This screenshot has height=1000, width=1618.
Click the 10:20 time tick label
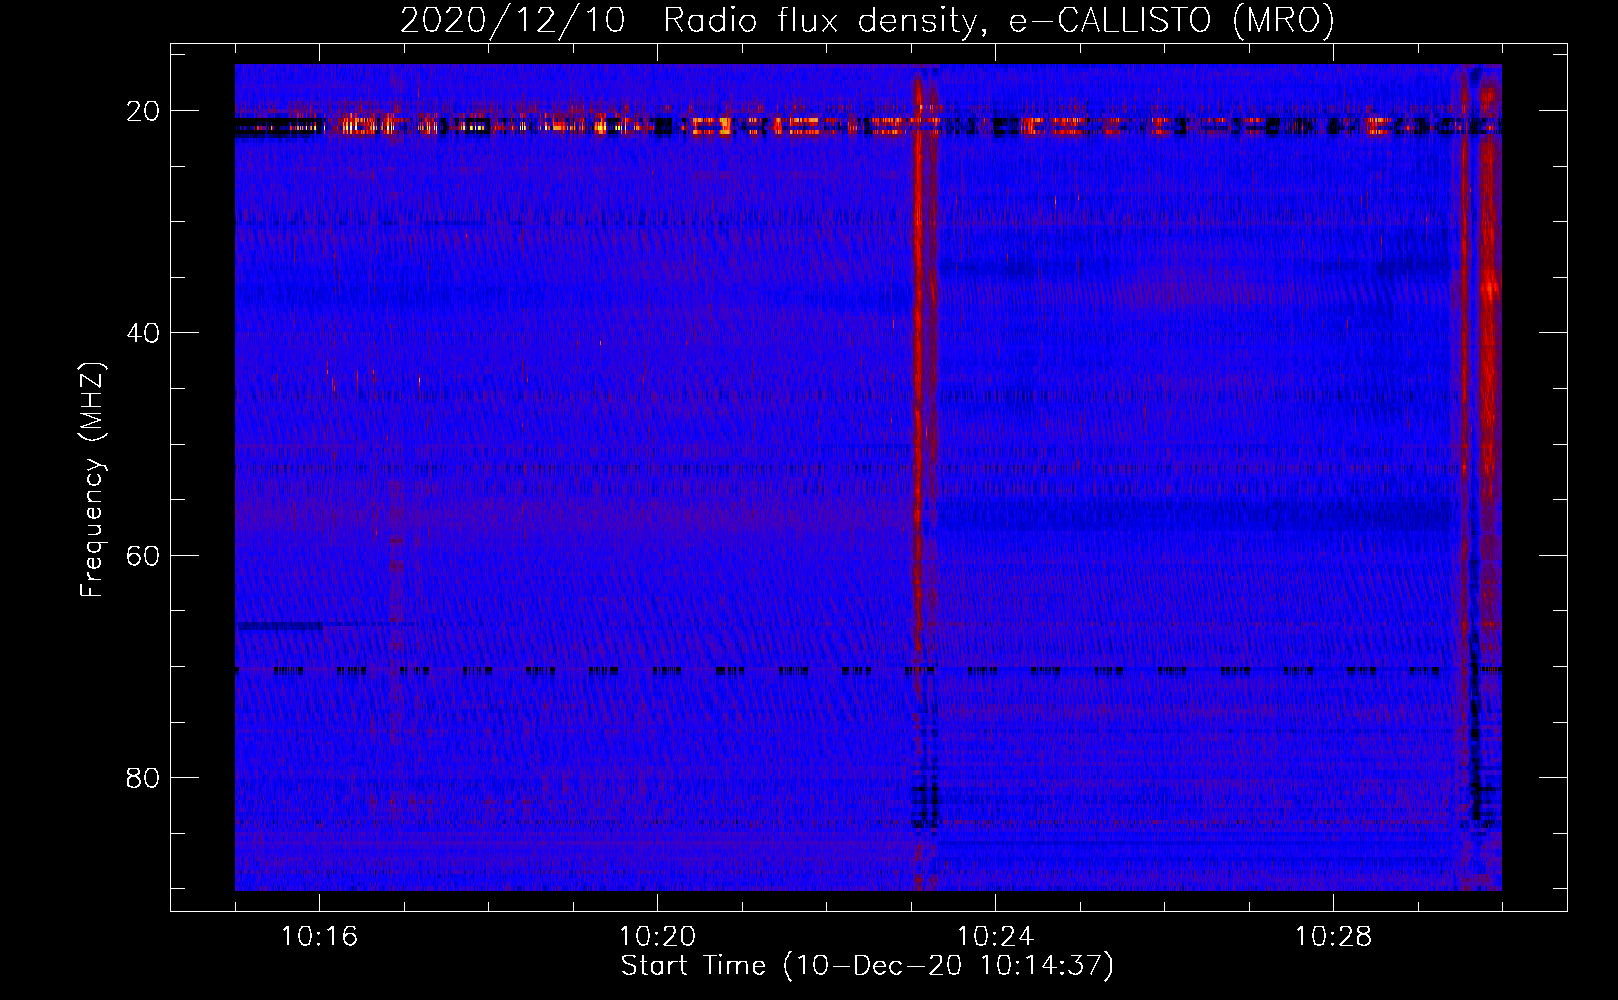(x=657, y=937)
